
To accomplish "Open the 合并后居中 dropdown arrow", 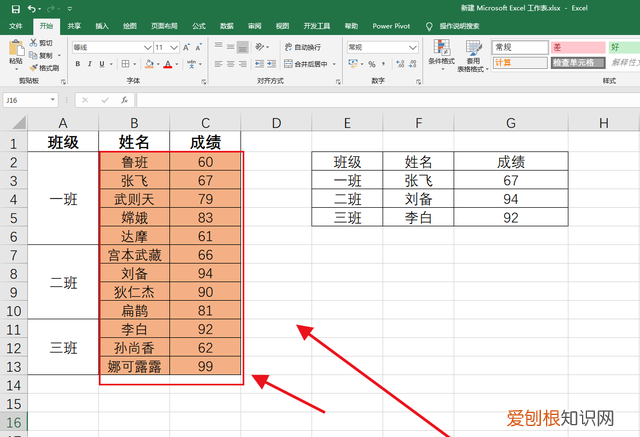I will coord(334,64).
